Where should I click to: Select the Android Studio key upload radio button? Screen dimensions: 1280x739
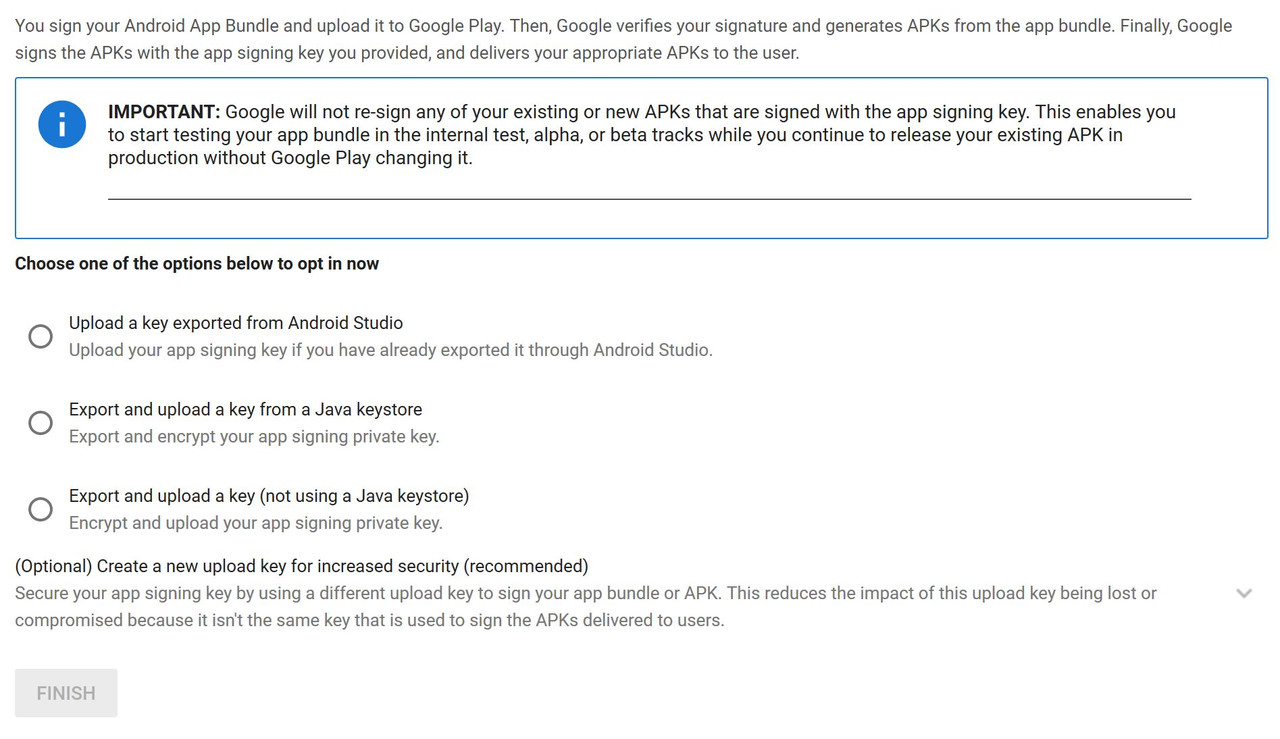(x=40, y=336)
